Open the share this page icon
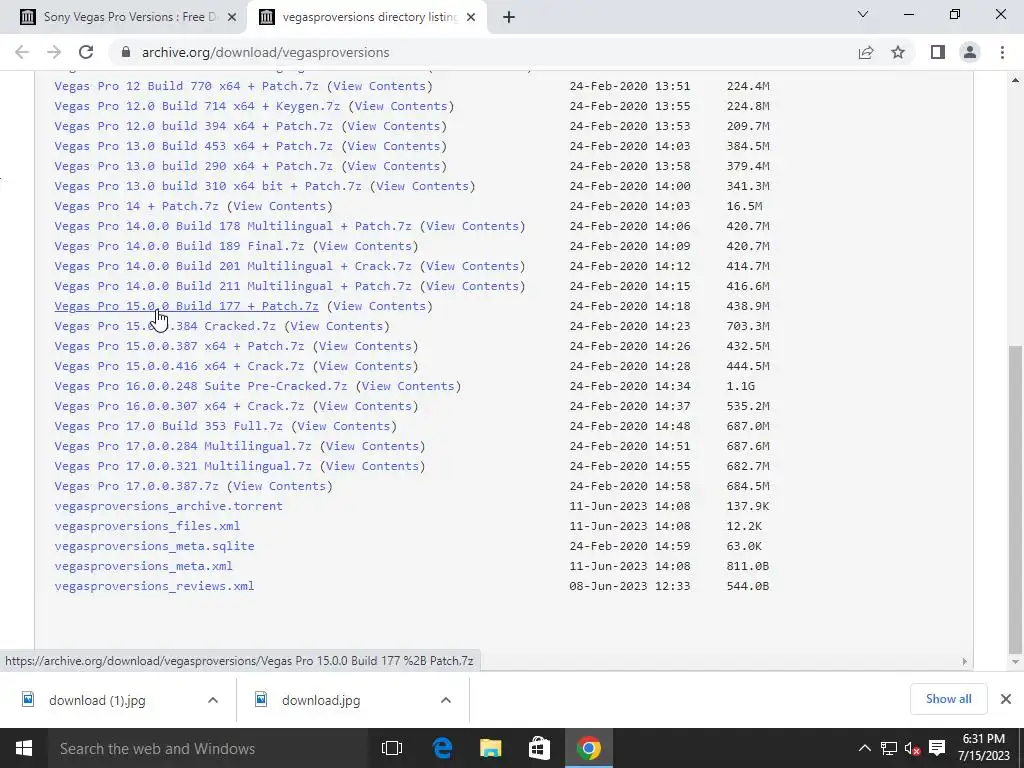The image size is (1024, 768). 866,52
